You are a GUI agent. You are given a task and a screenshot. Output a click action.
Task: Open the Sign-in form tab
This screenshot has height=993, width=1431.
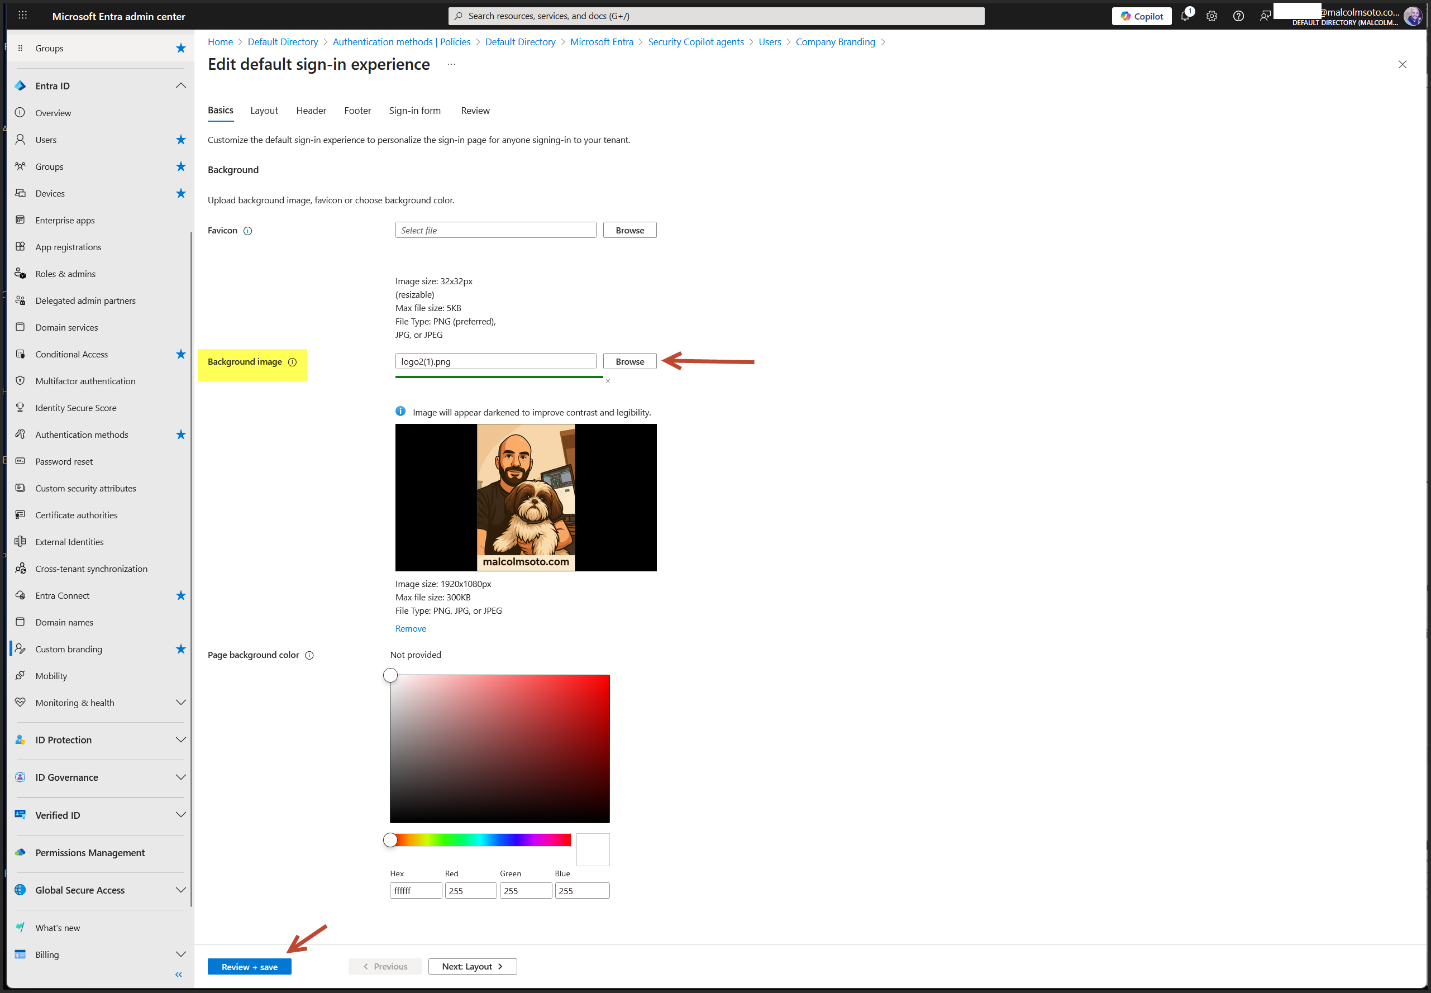point(414,111)
